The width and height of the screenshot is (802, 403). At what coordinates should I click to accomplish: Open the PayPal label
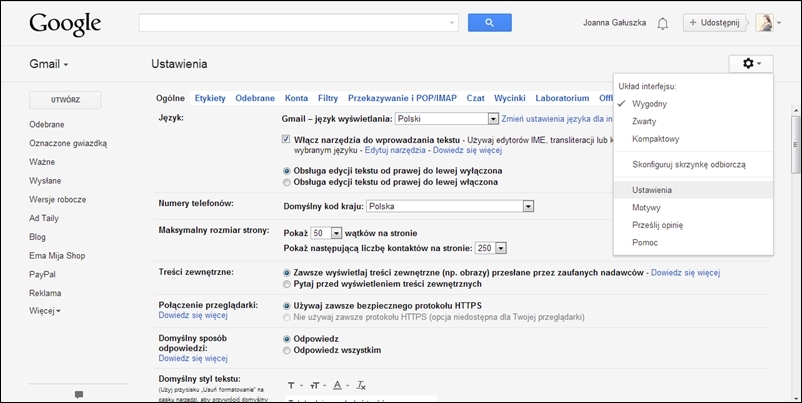pos(42,275)
